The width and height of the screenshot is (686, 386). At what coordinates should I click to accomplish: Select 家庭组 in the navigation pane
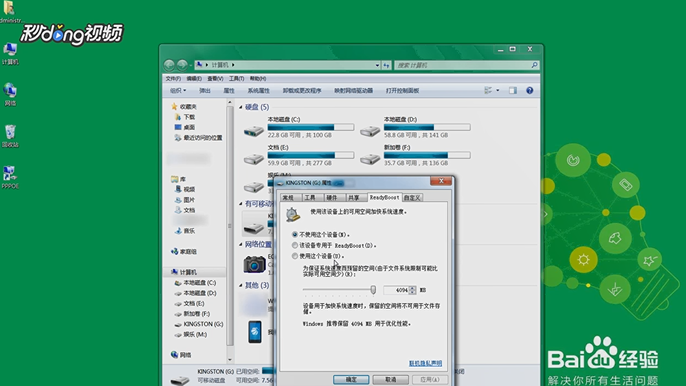coord(184,252)
